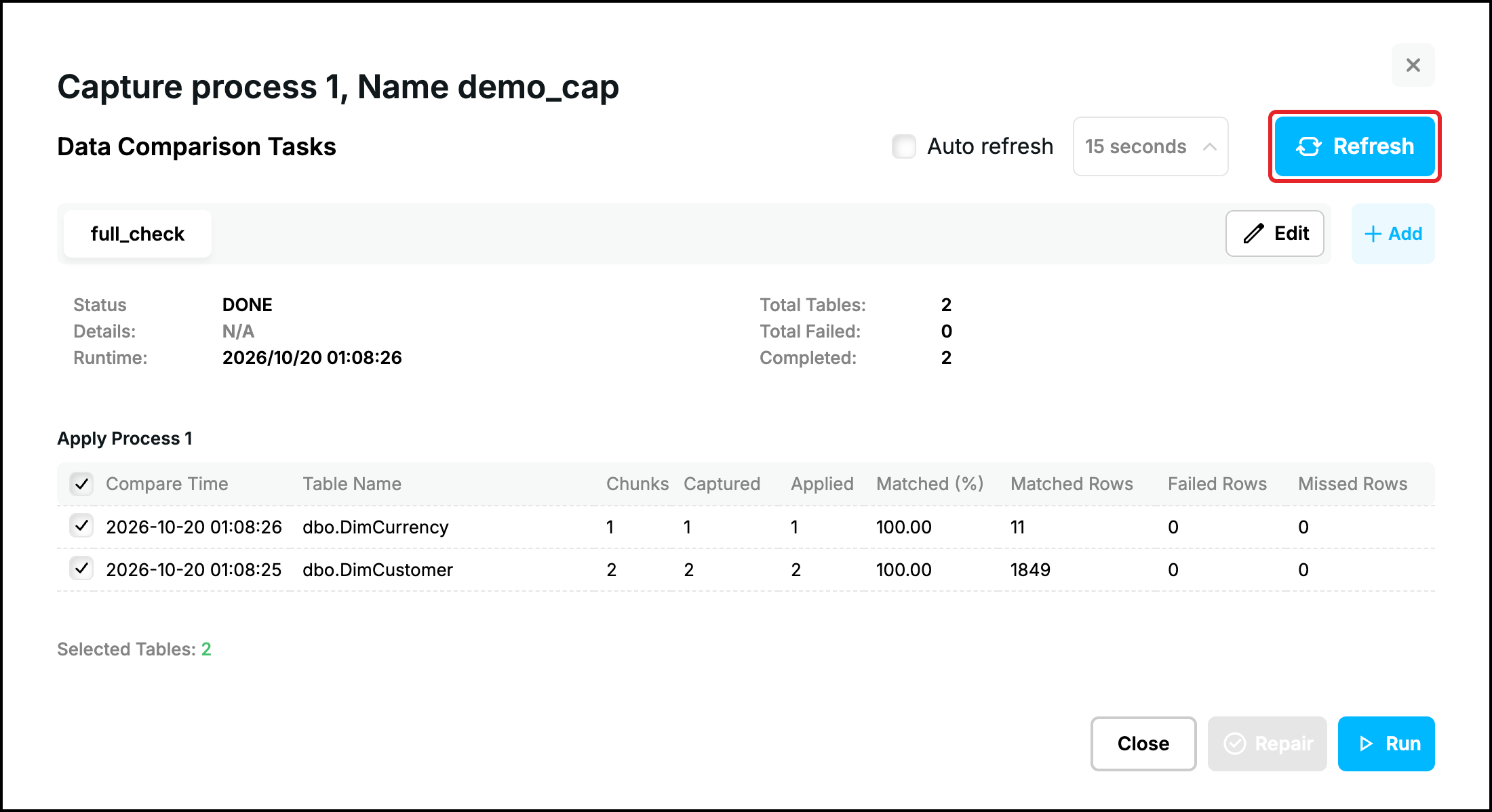Screen dimensions: 1492x812
Task: Click matched rows value 11
Action: tap(1018, 527)
